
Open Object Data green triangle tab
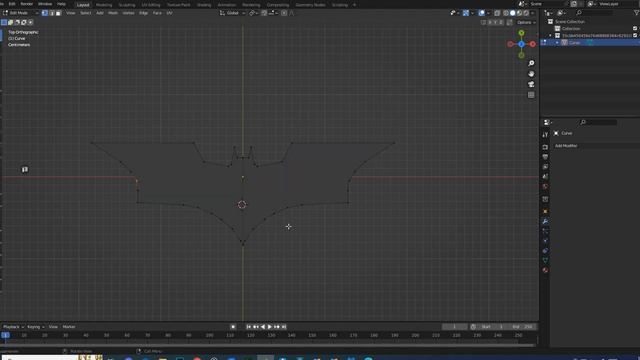tap(545, 260)
